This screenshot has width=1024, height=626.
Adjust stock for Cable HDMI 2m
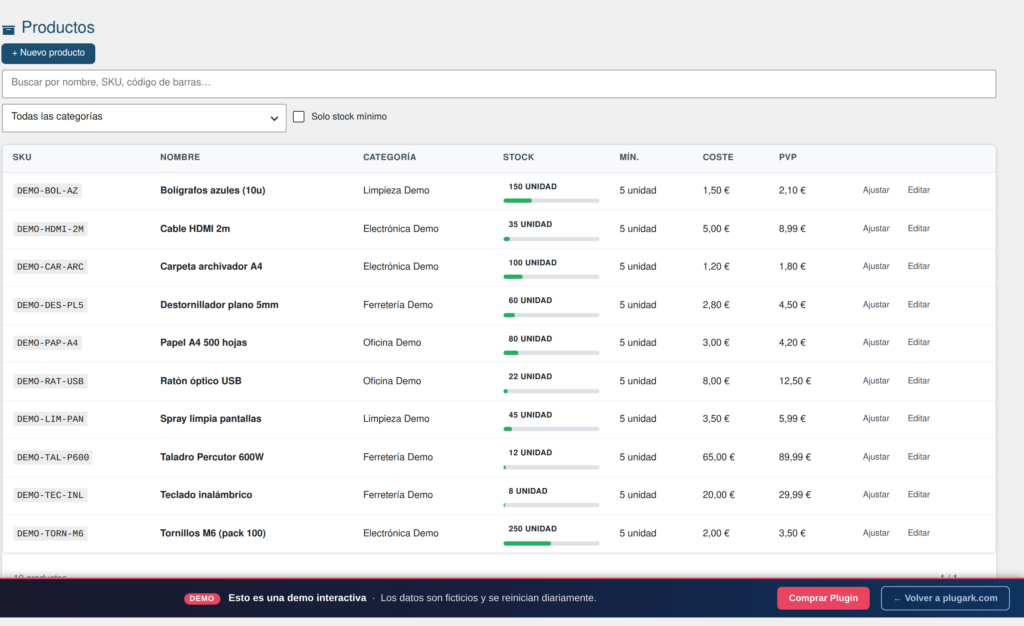point(876,228)
